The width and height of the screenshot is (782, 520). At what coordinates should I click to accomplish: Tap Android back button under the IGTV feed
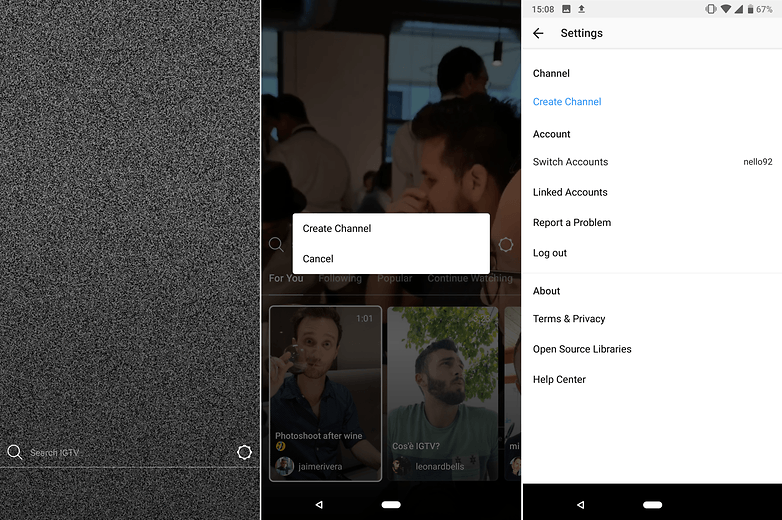(319, 505)
